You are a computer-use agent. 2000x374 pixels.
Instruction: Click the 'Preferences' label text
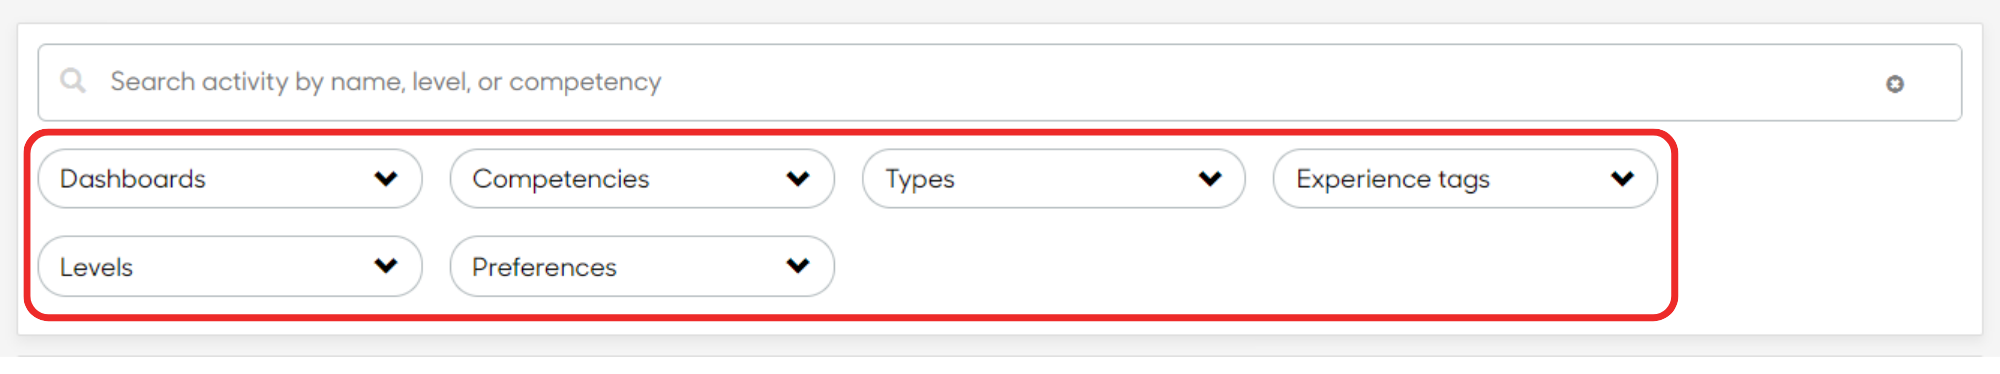[544, 267]
